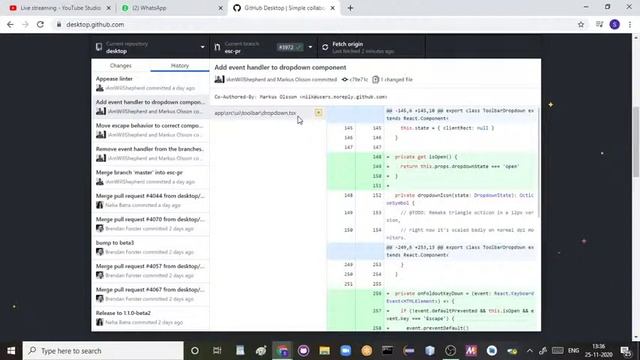Click the 1 changed file label
Viewport: 640px width, 360px height.
(x=396, y=80)
